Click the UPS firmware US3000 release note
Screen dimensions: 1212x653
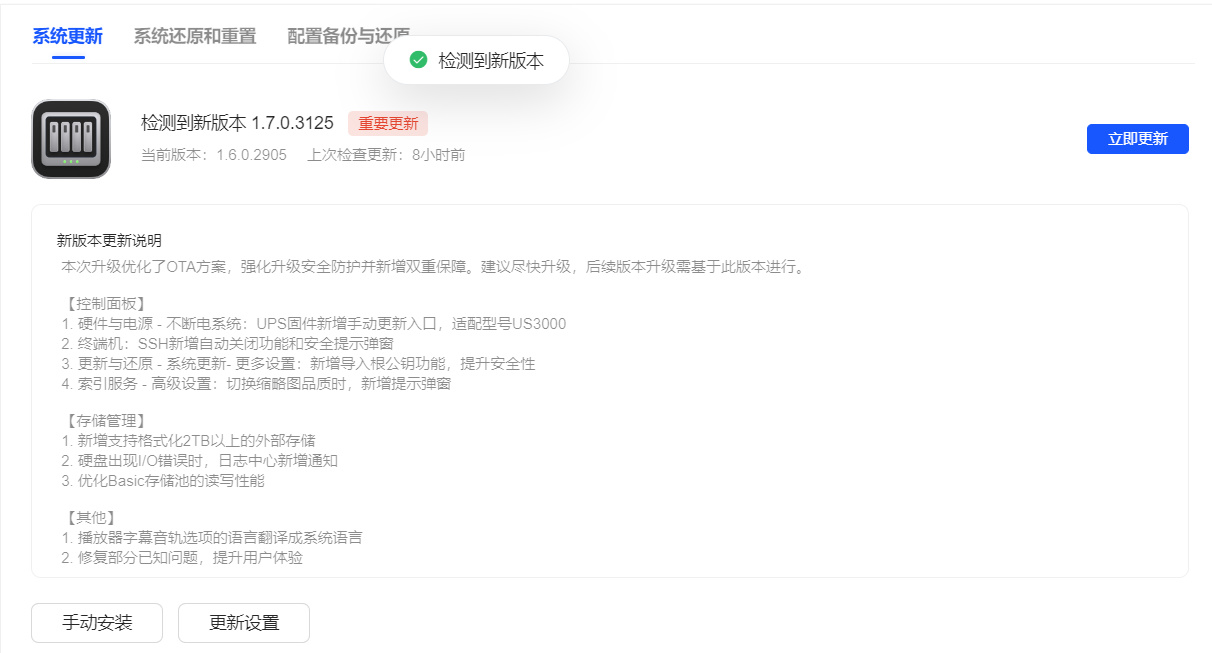313,324
